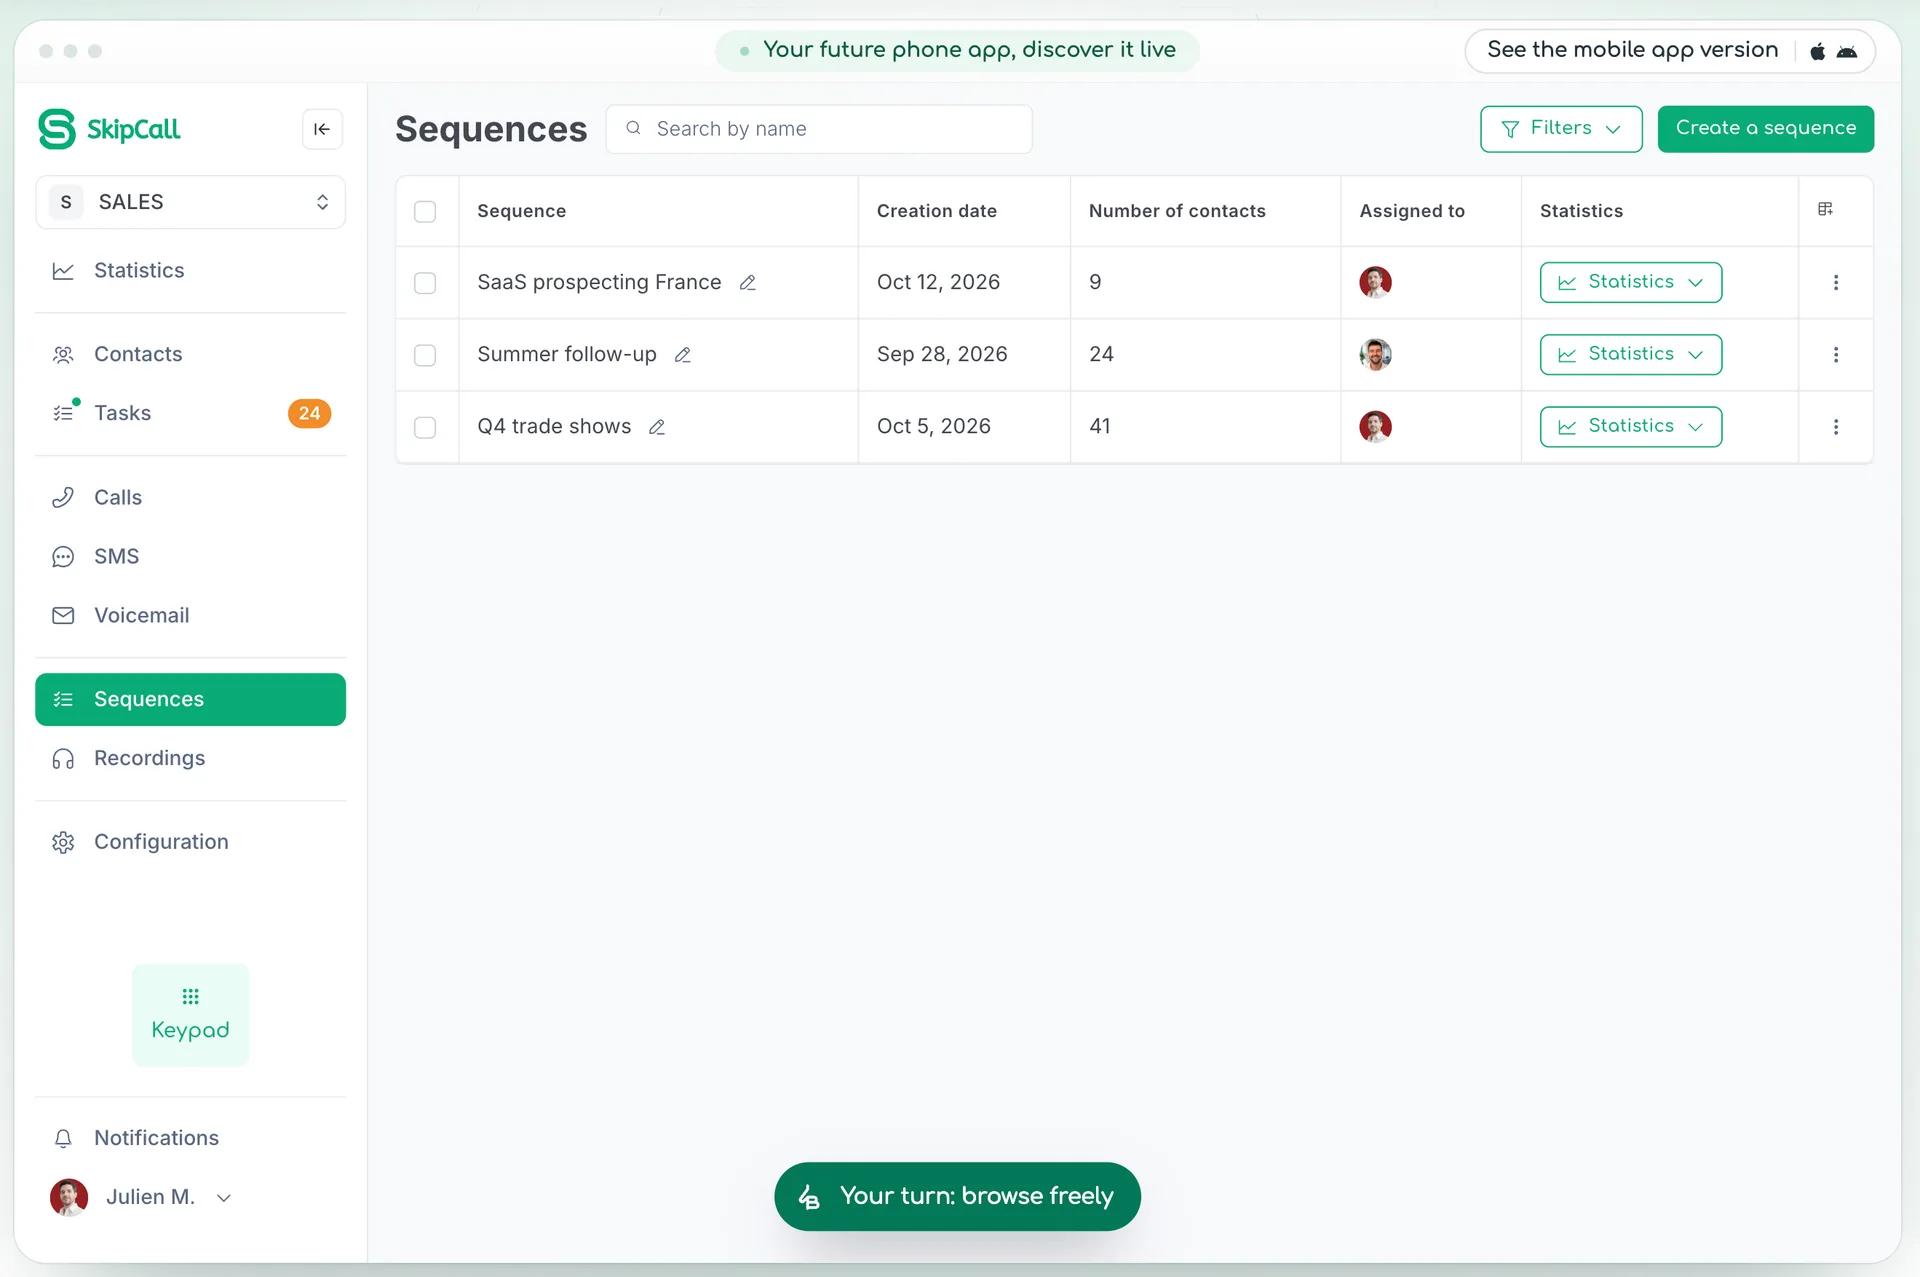Click the SkipCall logo
Viewport: 1920px width, 1277px height.
click(x=109, y=129)
